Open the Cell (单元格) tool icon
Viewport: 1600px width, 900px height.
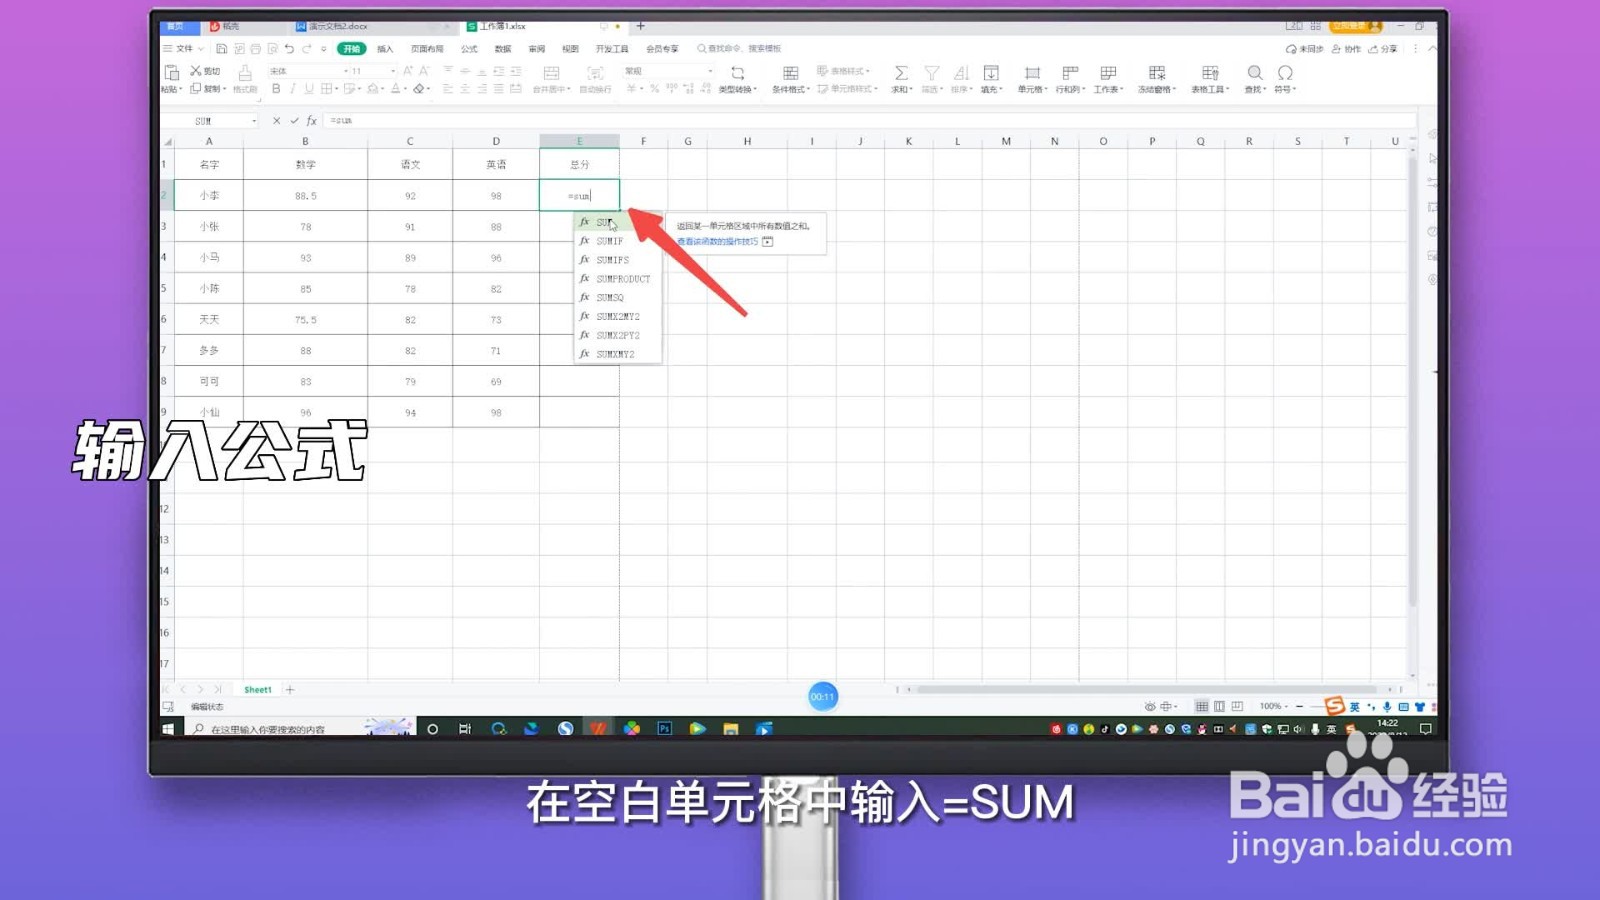(x=1032, y=73)
